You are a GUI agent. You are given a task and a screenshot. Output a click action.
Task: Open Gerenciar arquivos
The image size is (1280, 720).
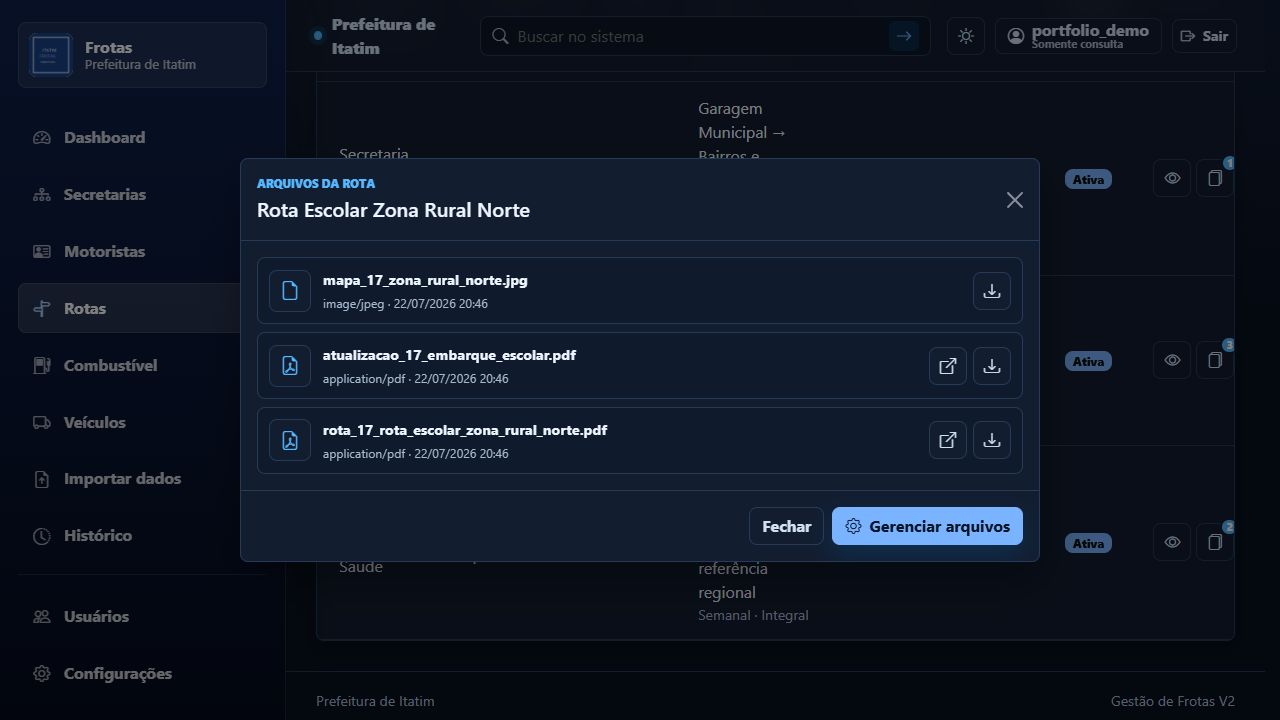coord(927,526)
